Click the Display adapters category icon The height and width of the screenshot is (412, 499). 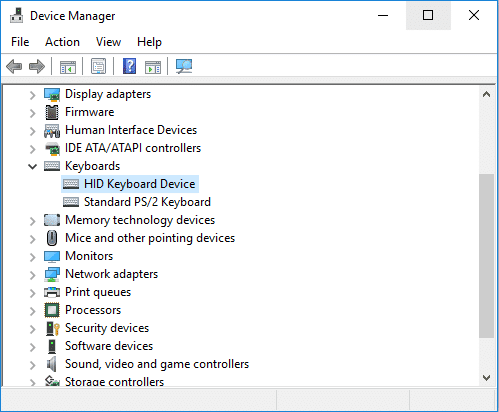point(52,94)
